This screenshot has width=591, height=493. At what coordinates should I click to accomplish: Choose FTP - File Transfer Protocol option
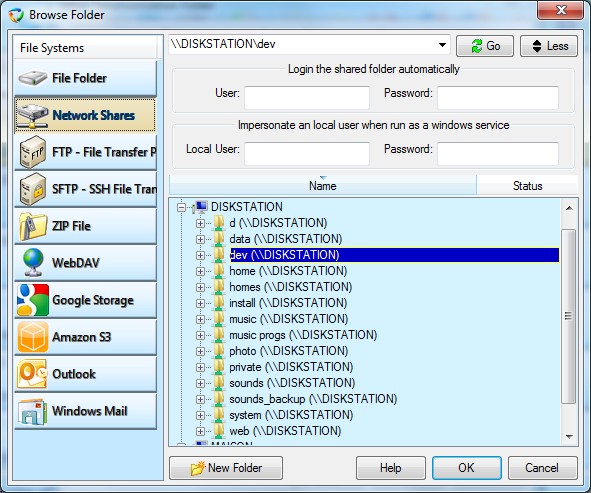86,152
